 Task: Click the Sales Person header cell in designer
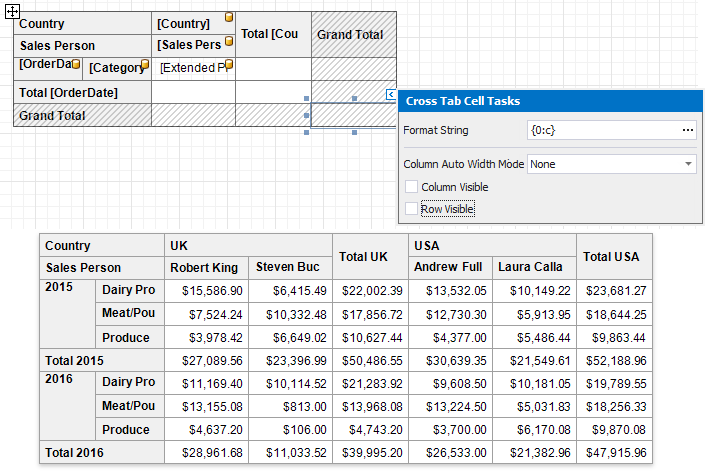pyautogui.click(x=82, y=45)
